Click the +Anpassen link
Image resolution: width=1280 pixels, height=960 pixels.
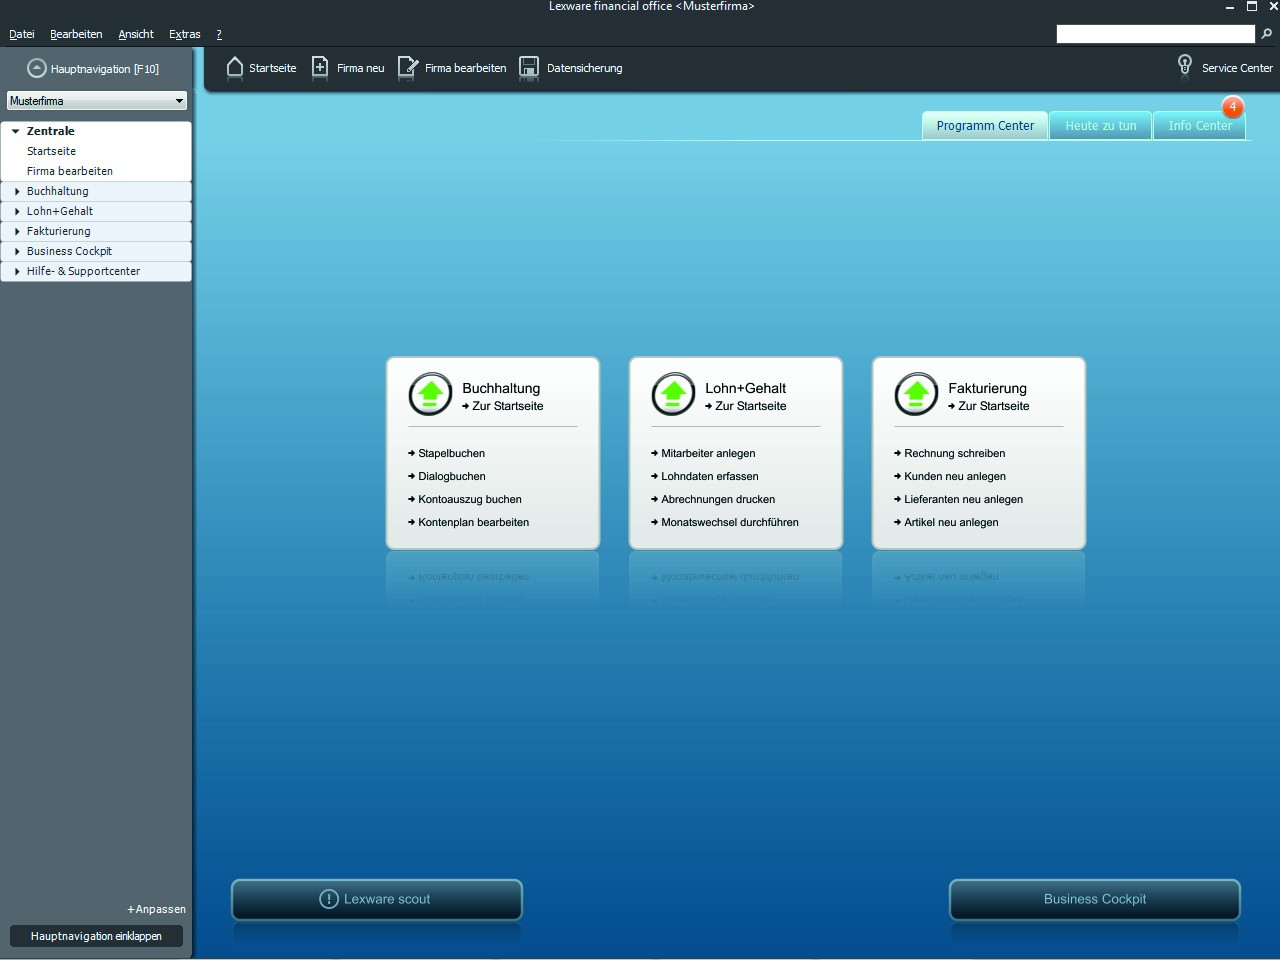(x=156, y=909)
